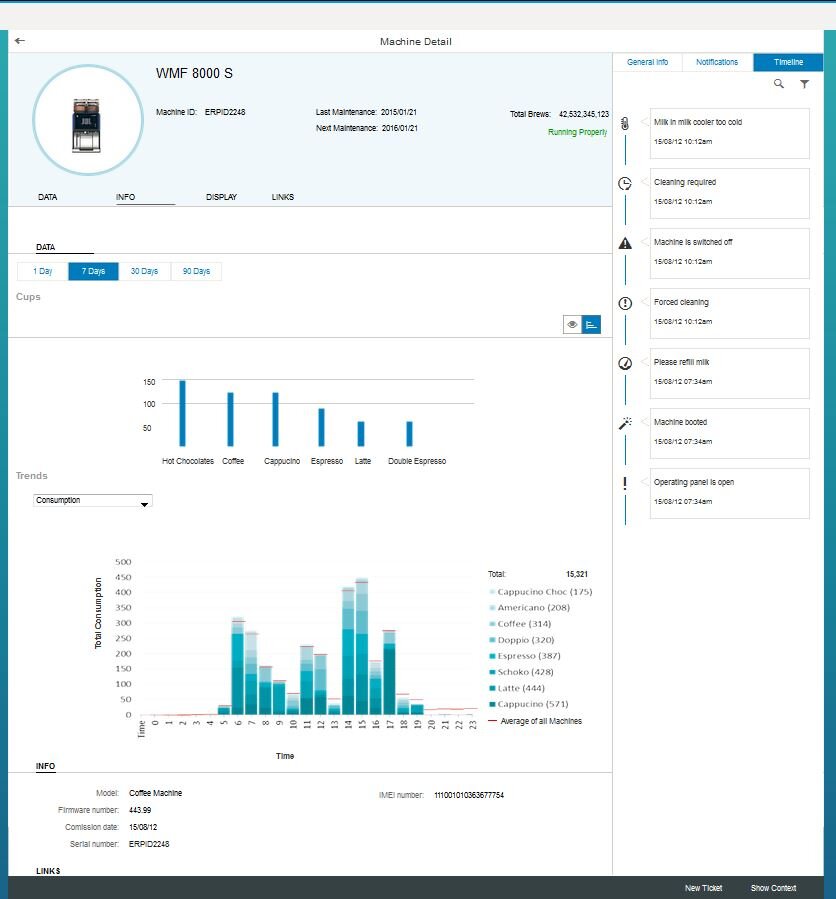This screenshot has width=836, height=899.
Task: Select the 30 Days range
Action: [144, 271]
